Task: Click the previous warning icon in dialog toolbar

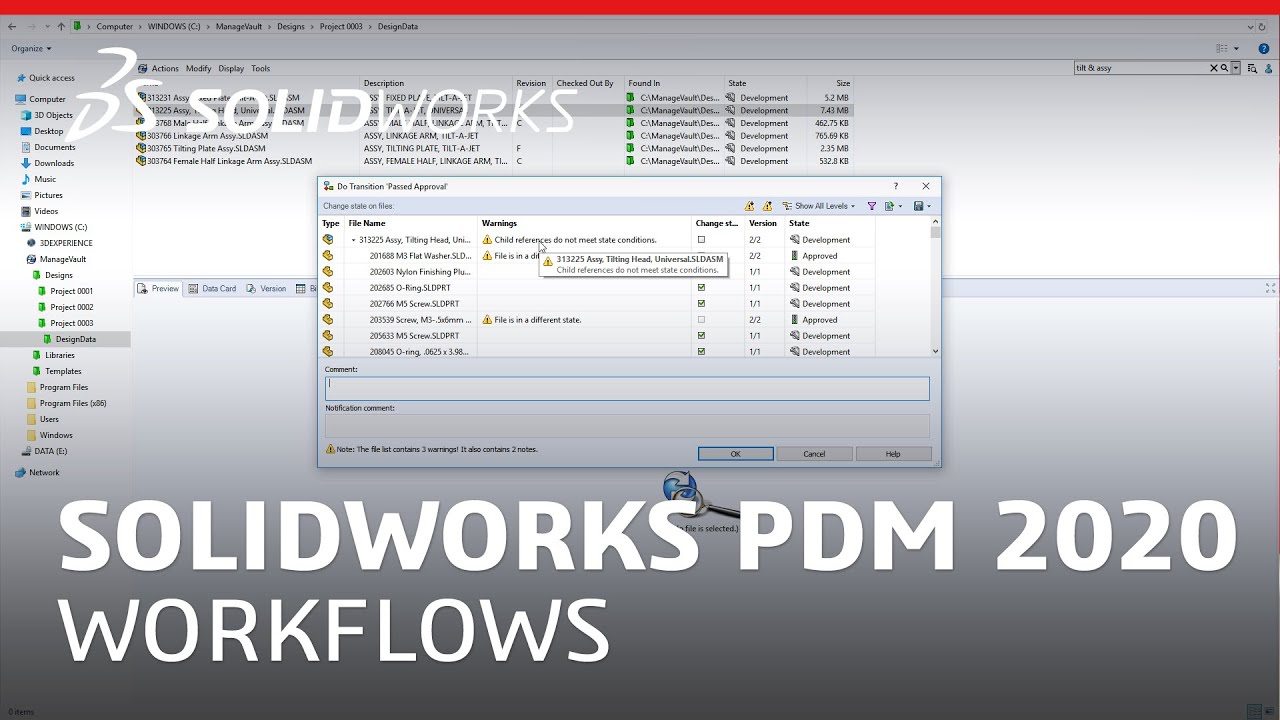Action: pos(767,206)
